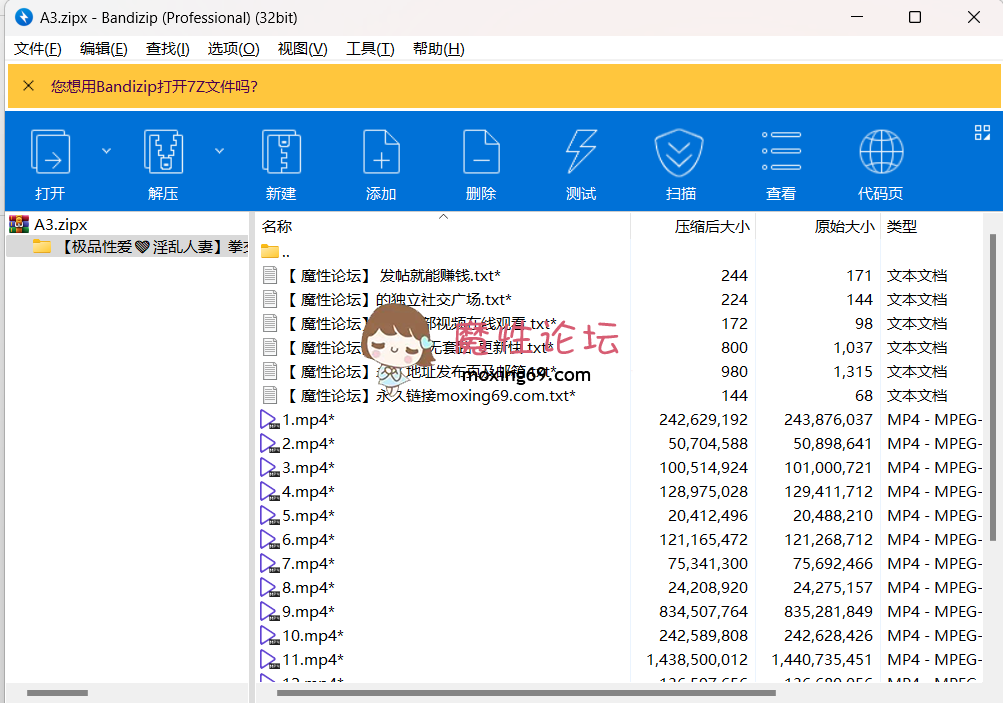Click the file list vertical scrollbar
The width and height of the screenshot is (1003, 703).
(993, 388)
